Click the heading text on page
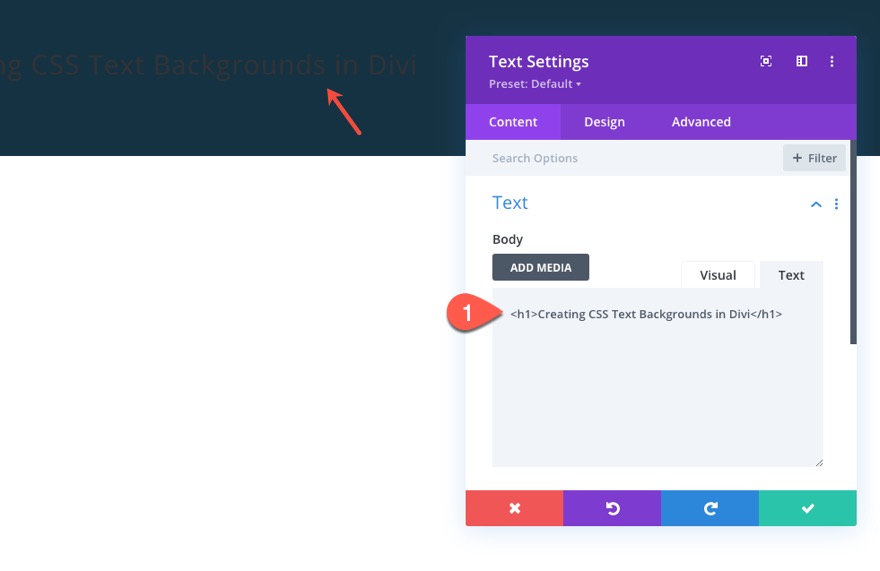This screenshot has width=880, height=571. point(208,66)
